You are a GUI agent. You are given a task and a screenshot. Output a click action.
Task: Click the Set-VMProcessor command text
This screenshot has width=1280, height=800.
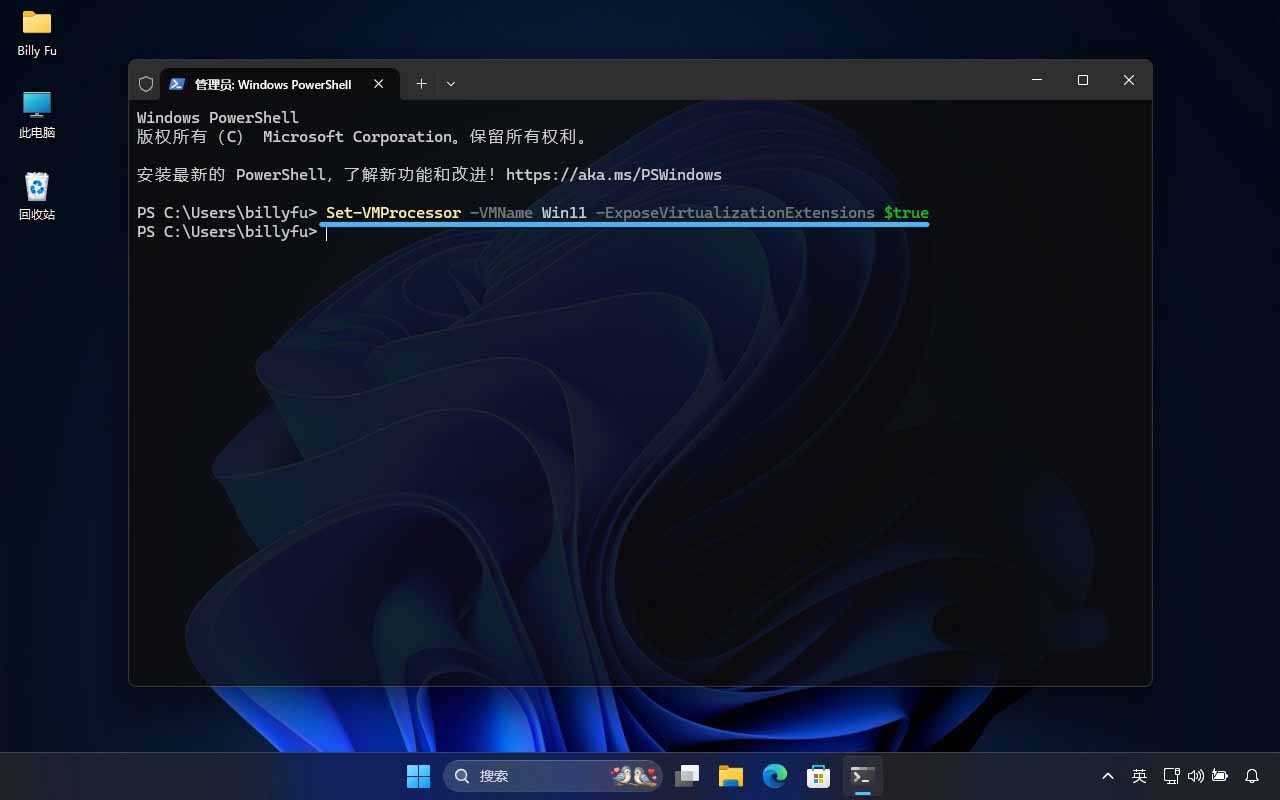coord(394,213)
